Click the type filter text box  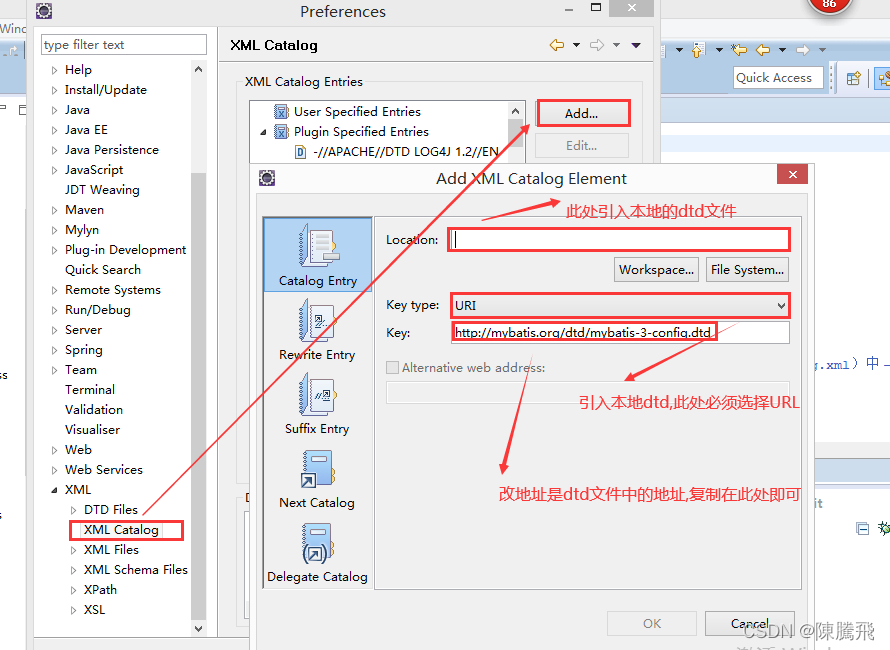[124, 44]
